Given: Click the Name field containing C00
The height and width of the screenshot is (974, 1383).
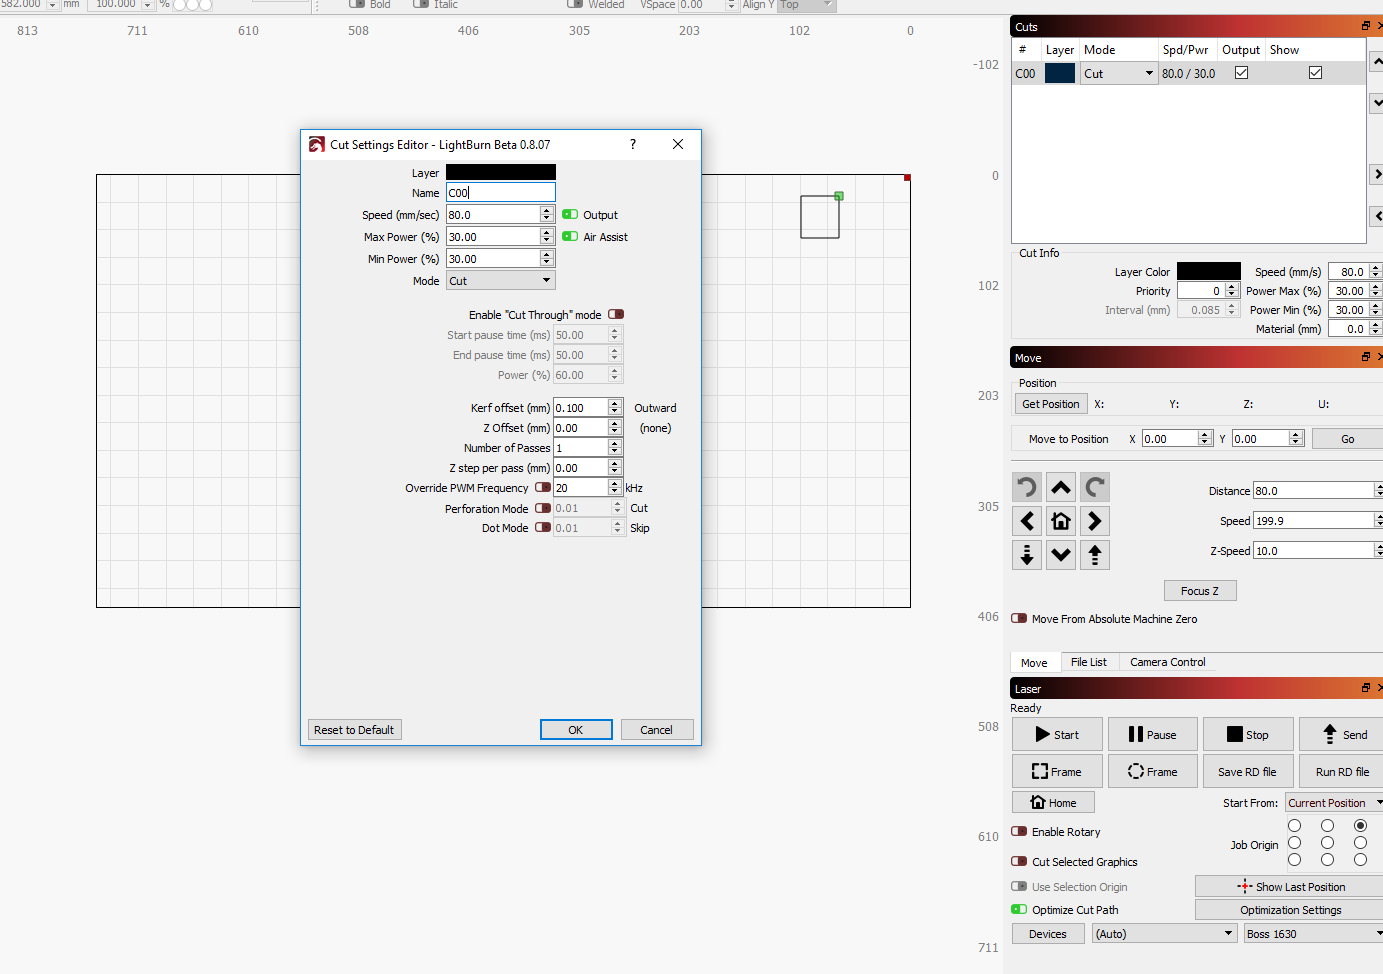Looking at the screenshot, I should tap(500, 193).
